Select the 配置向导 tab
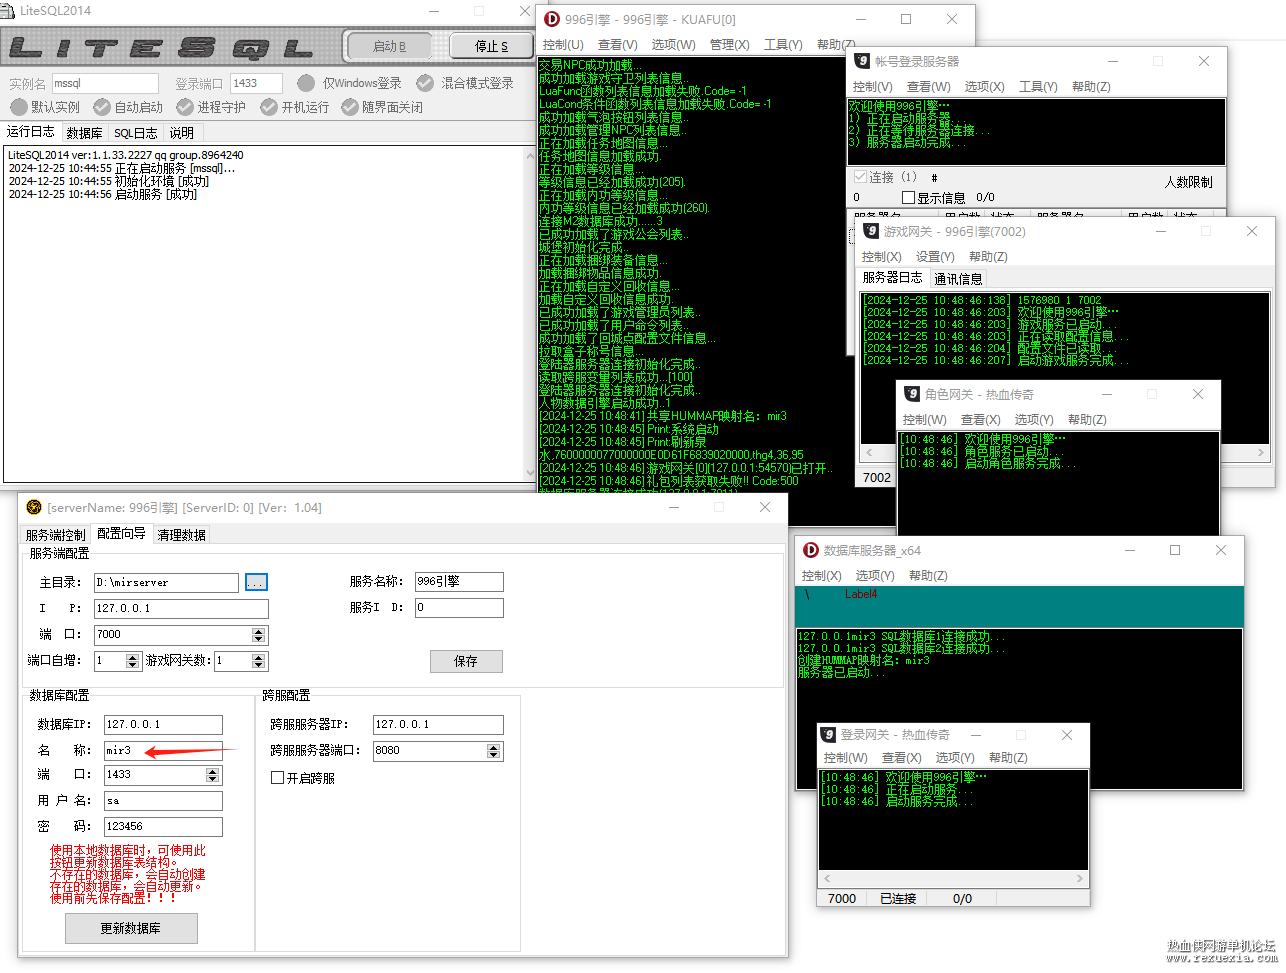Screen dimensions: 1286x973 click(x=121, y=534)
